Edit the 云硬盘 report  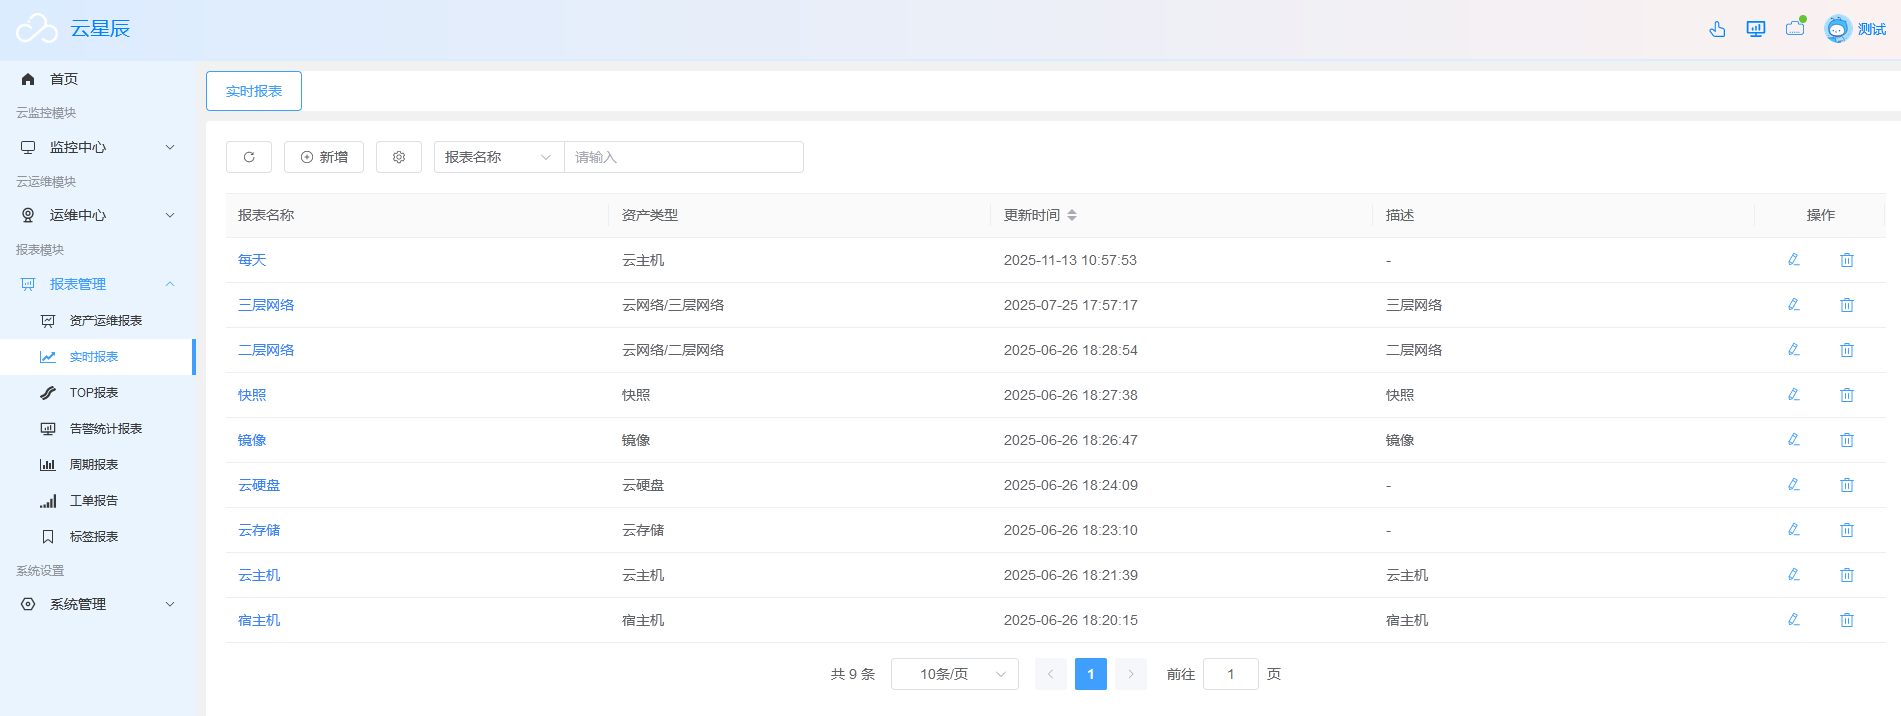point(1793,485)
